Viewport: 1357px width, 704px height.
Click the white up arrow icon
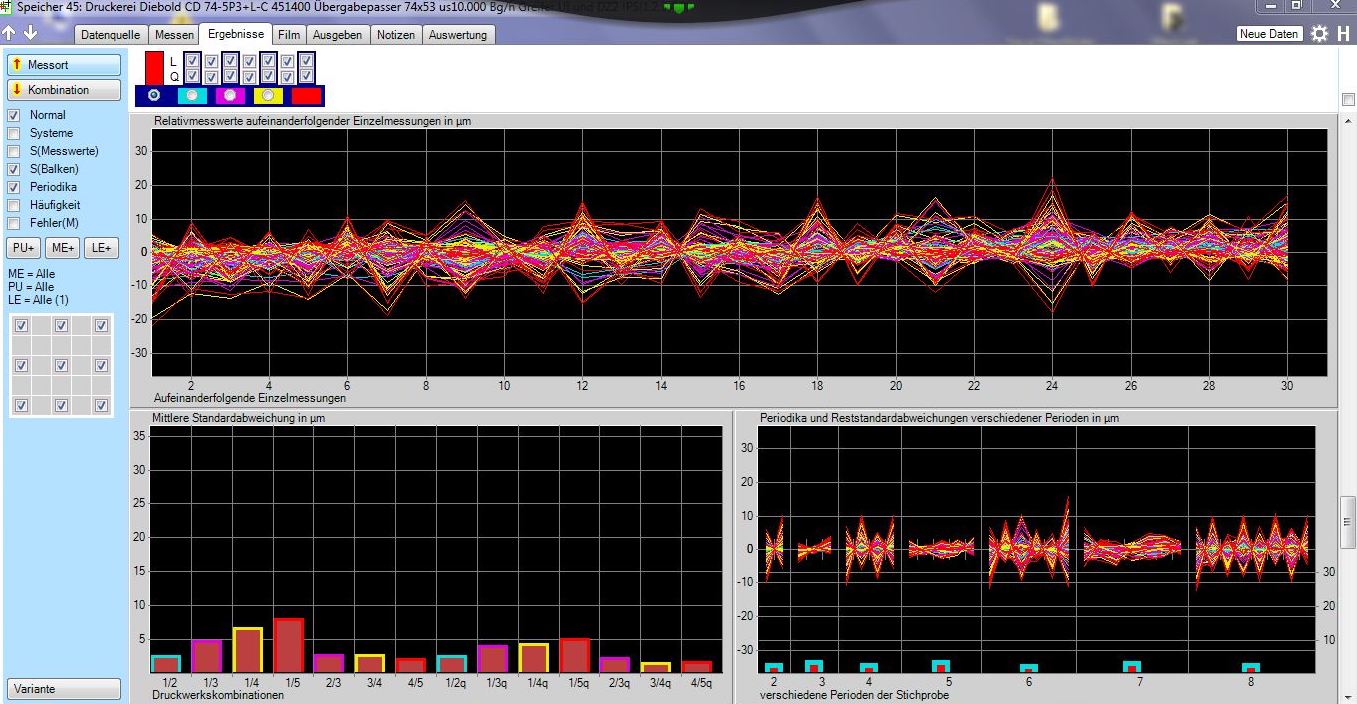(10, 34)
